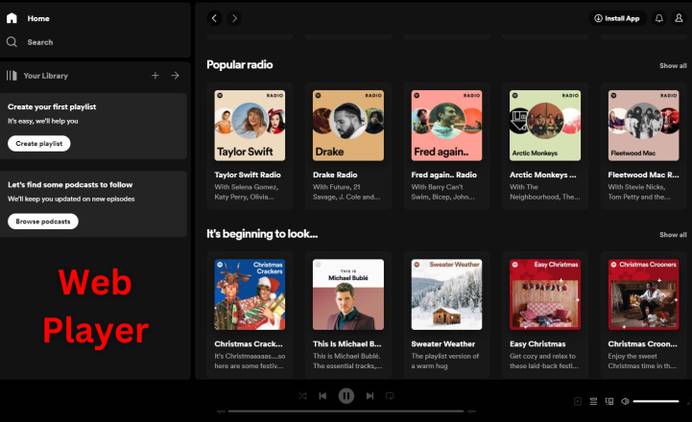Open the Popular radio heading

240,65
